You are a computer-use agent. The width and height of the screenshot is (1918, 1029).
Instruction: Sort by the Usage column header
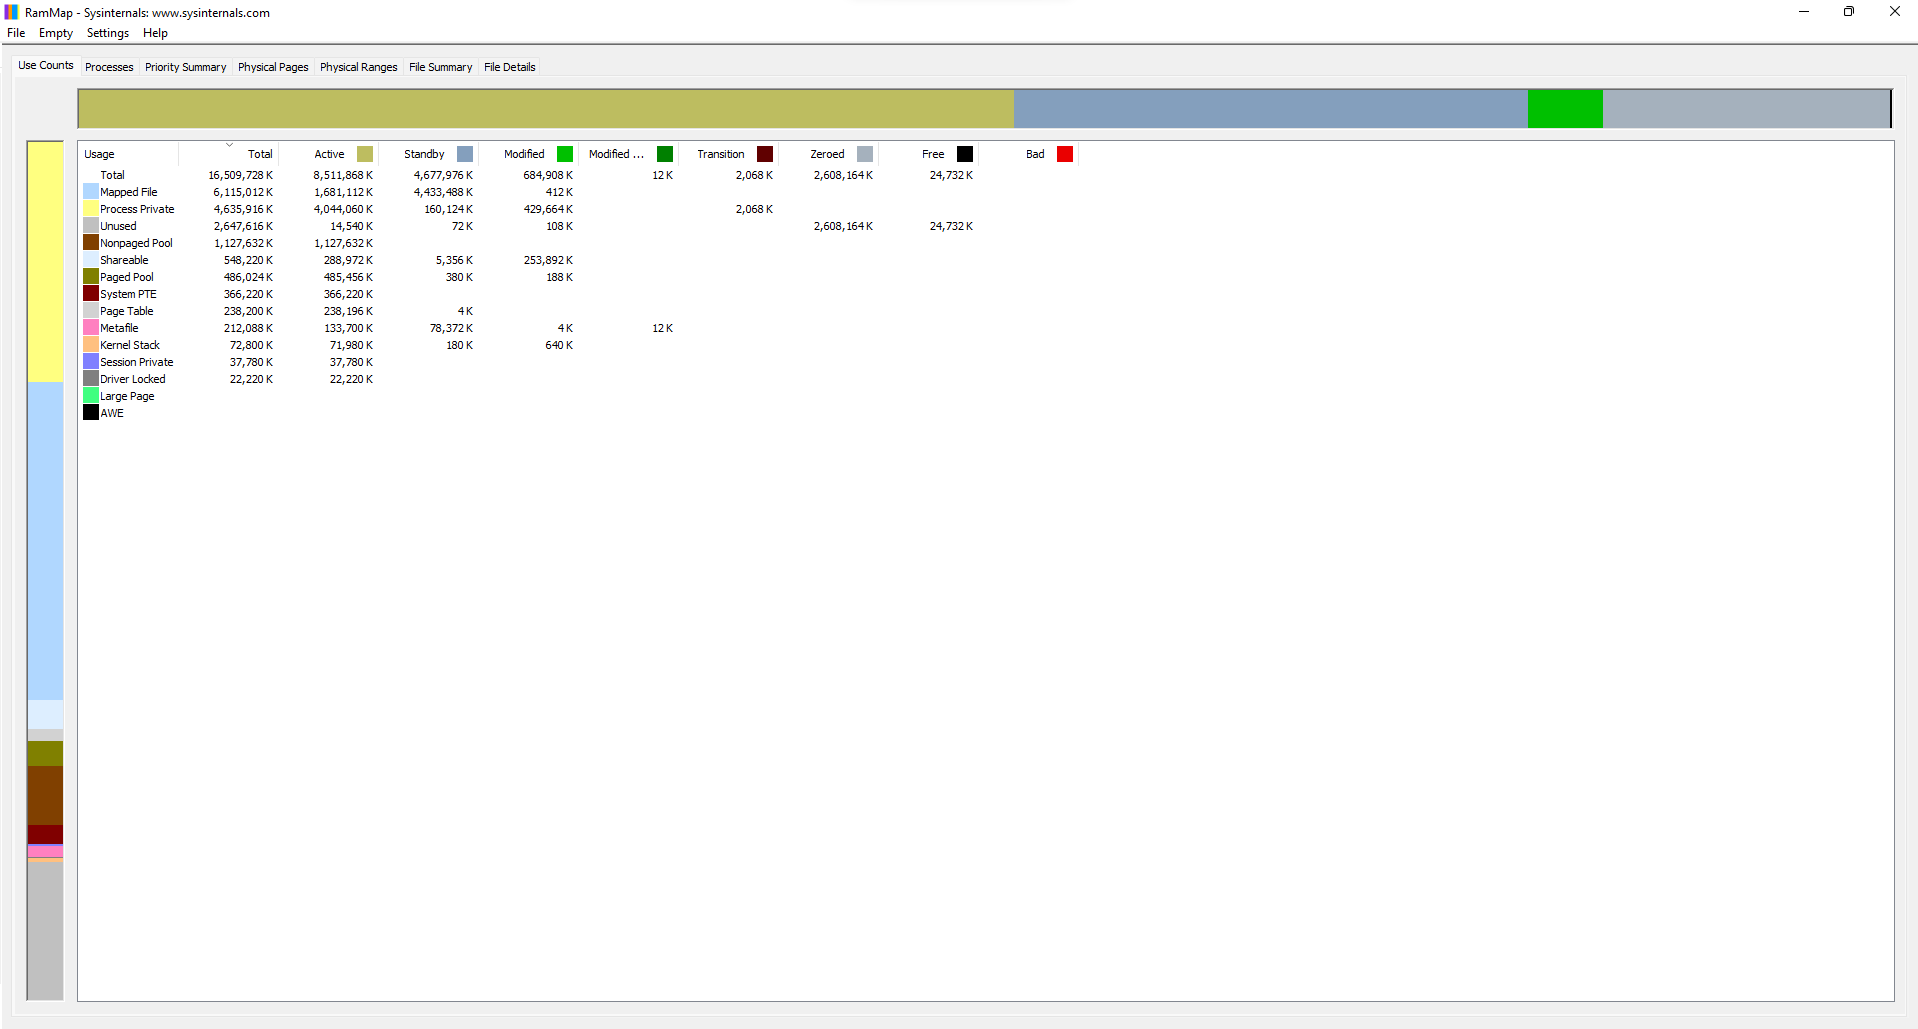pyautogui.click(x=128, y=154)
